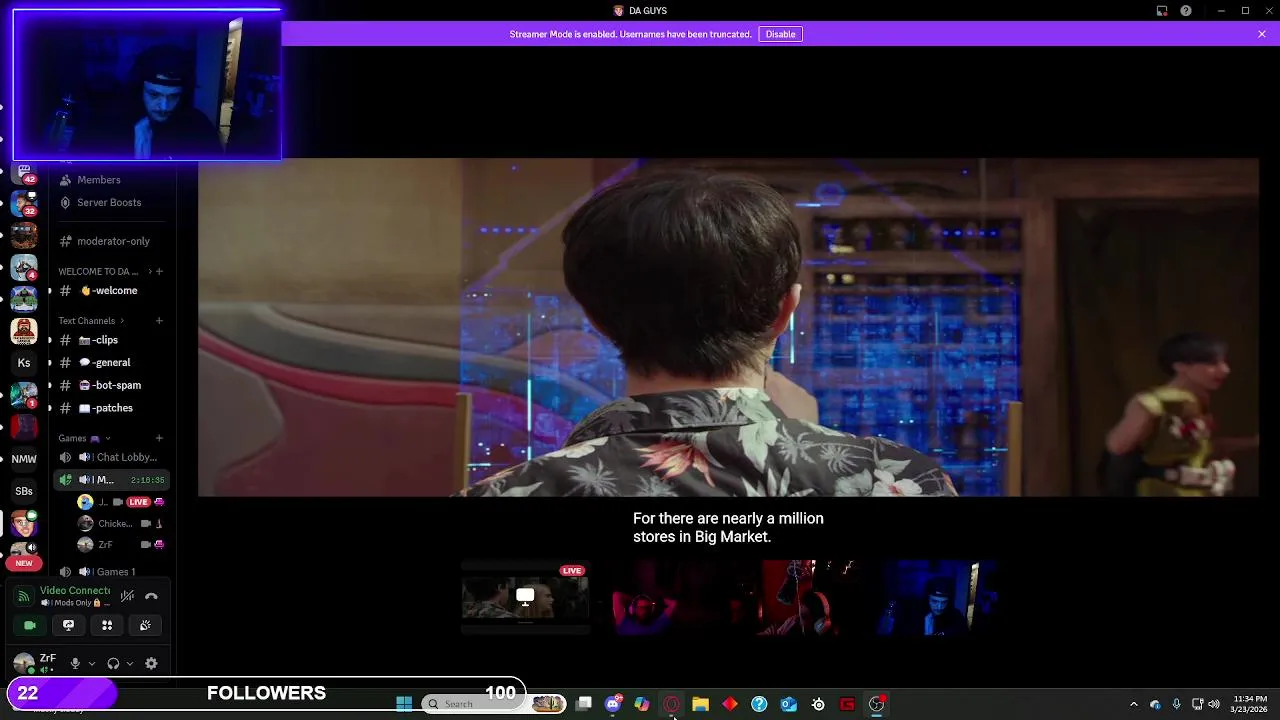Open the clock showing 11:34 PM
Screen dimensions: 1280x720
click(x=1250, y=704)
